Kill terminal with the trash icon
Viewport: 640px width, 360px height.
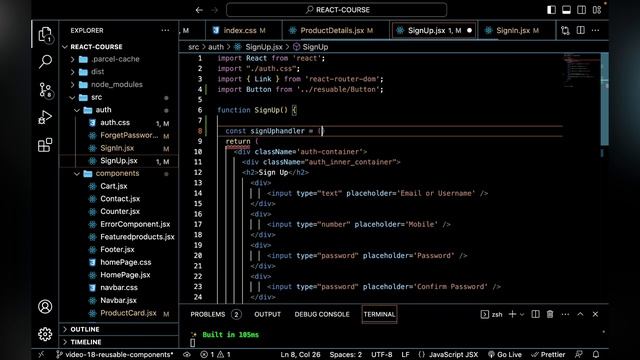click(x=550, y=314)
